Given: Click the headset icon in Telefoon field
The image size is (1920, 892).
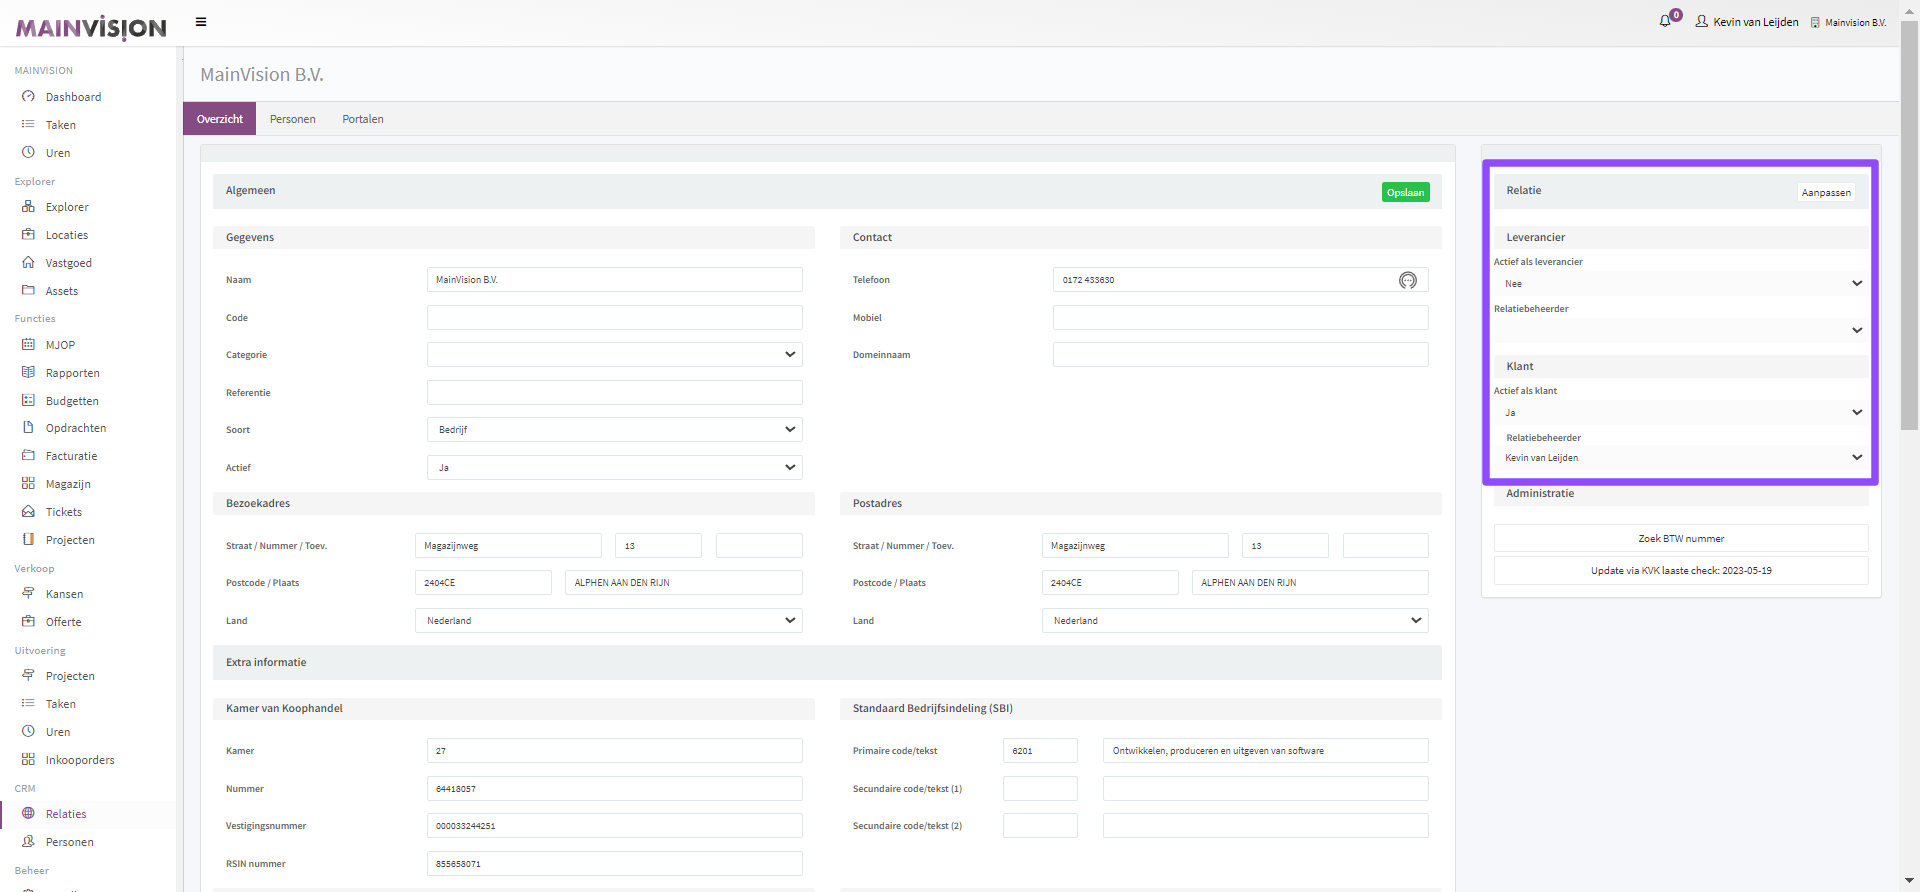Looking at the screenshot, I should tap(1407, 280).
